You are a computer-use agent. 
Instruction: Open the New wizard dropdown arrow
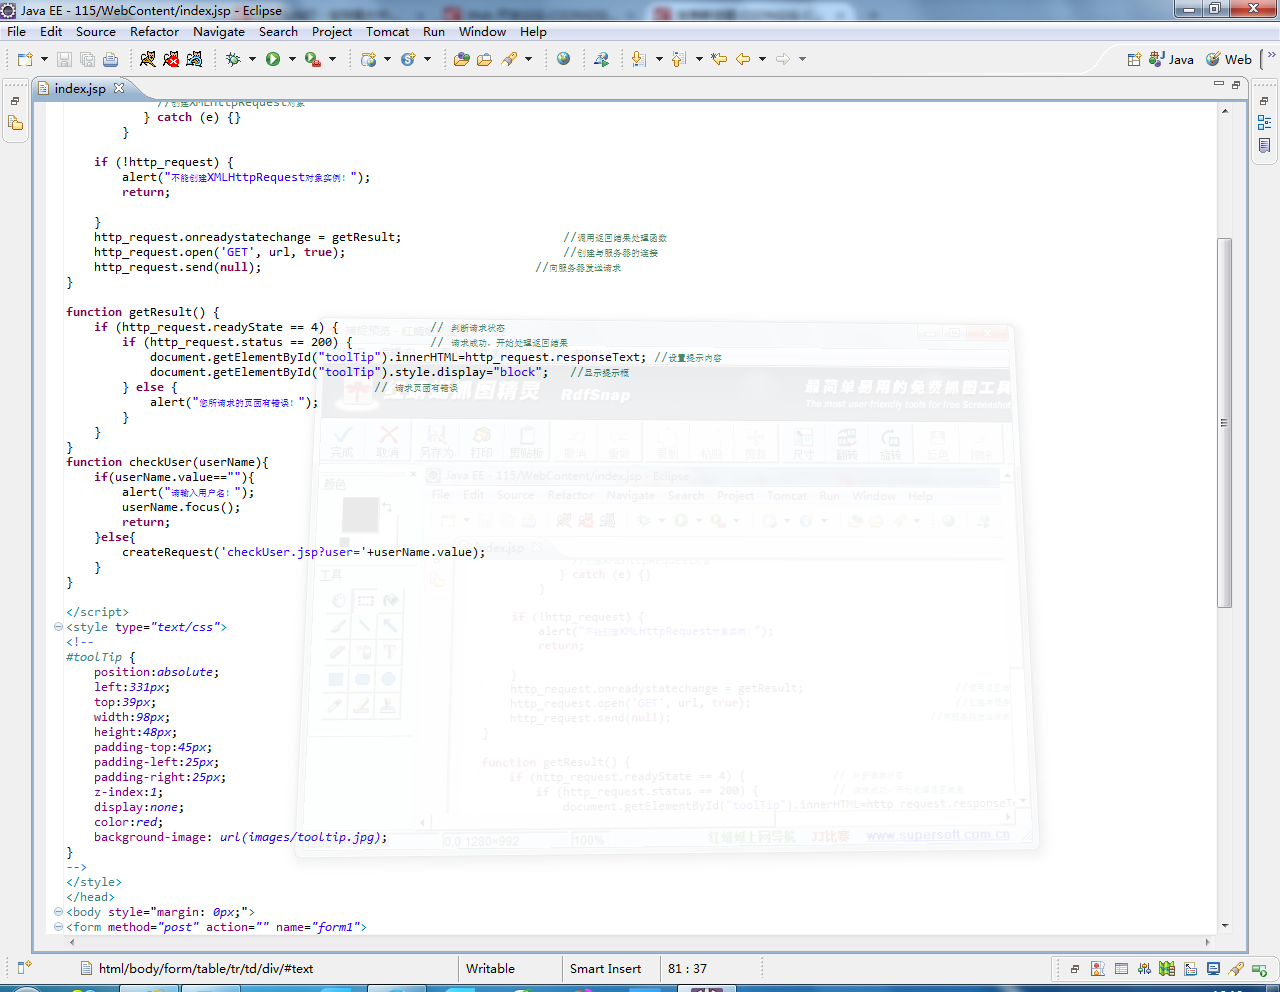click(x=44, y=59)
